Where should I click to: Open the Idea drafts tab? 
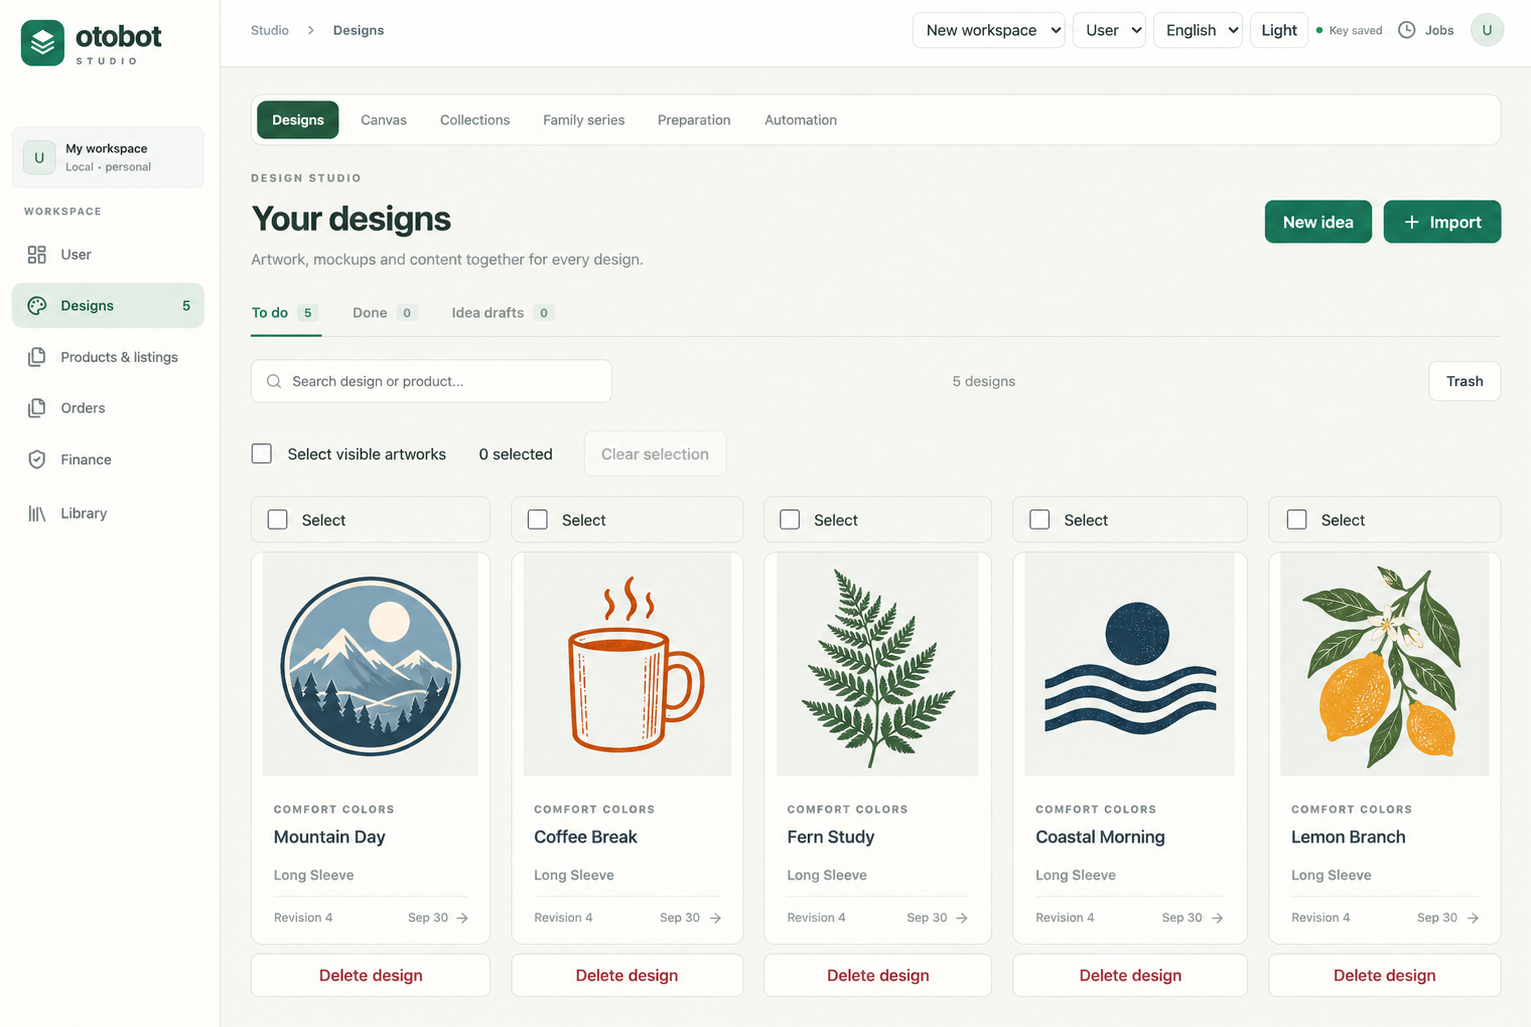click(502, 313)
